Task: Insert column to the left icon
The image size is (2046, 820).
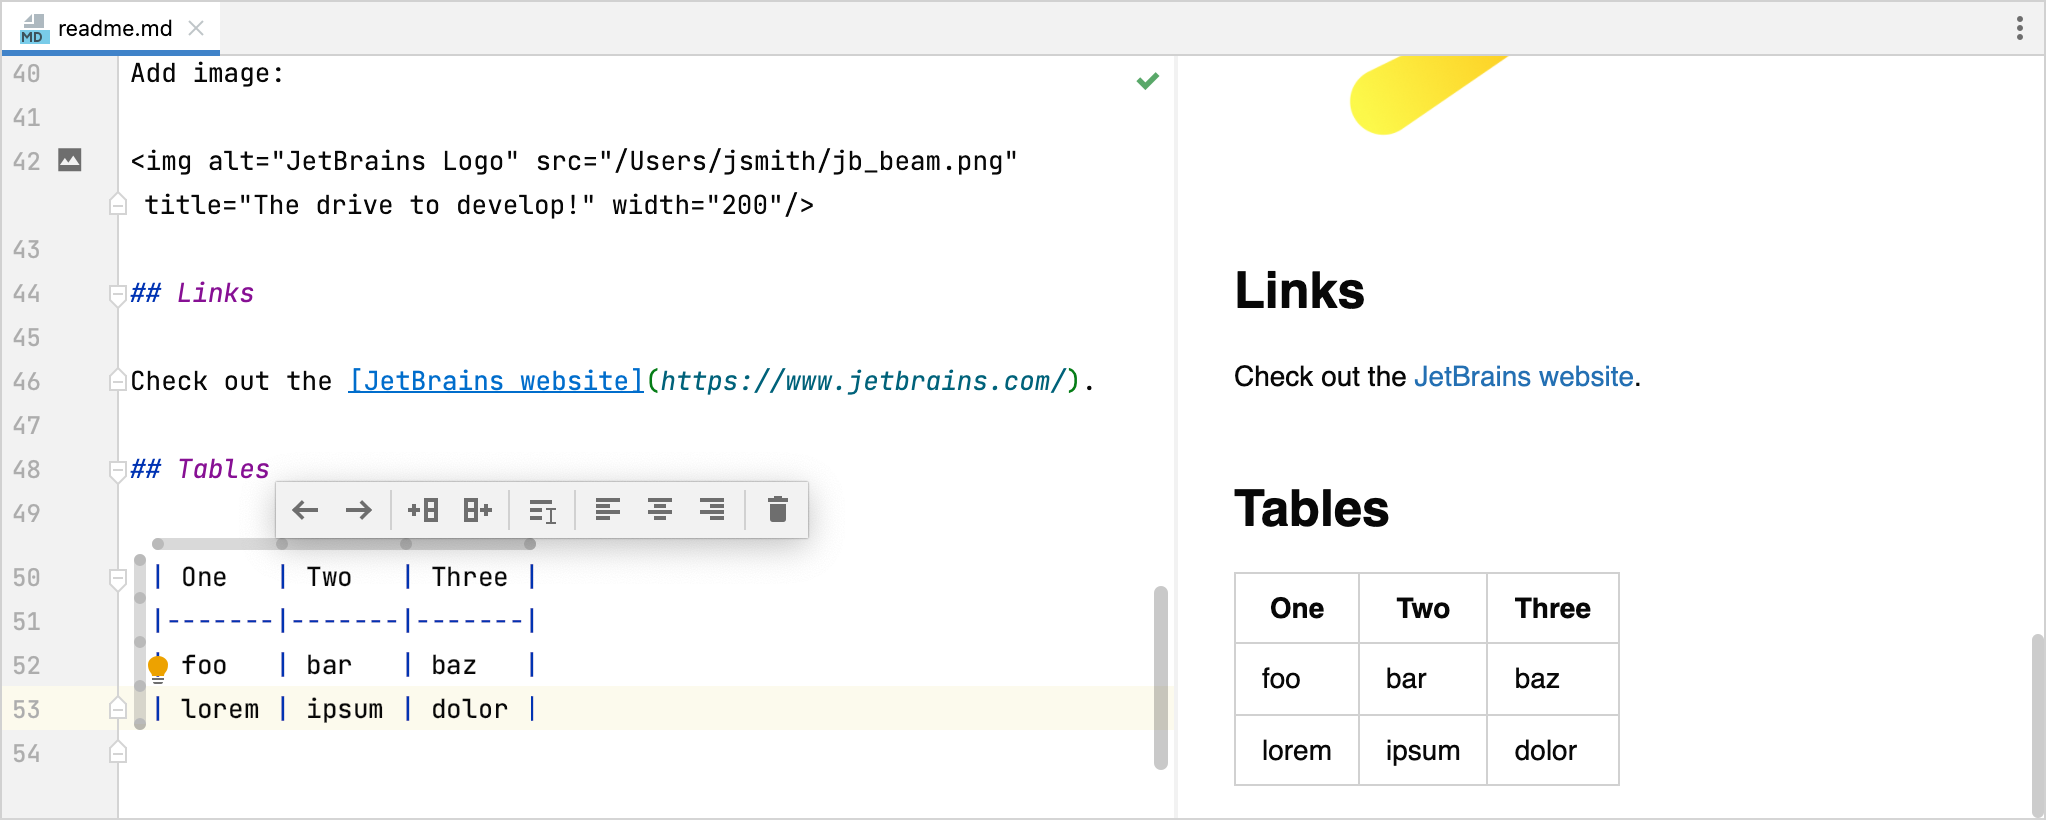Action: [x=423, y=510]
